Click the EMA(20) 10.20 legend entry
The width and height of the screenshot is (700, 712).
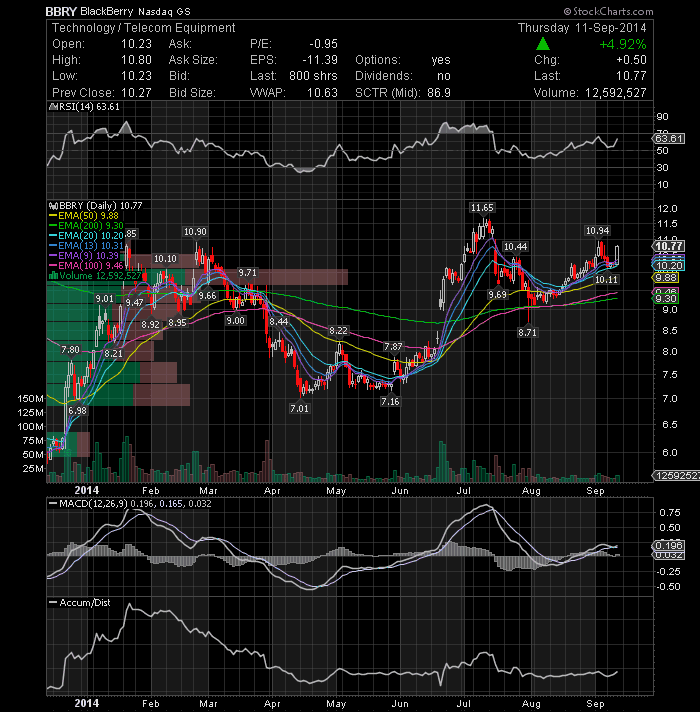tap(86, 236)
